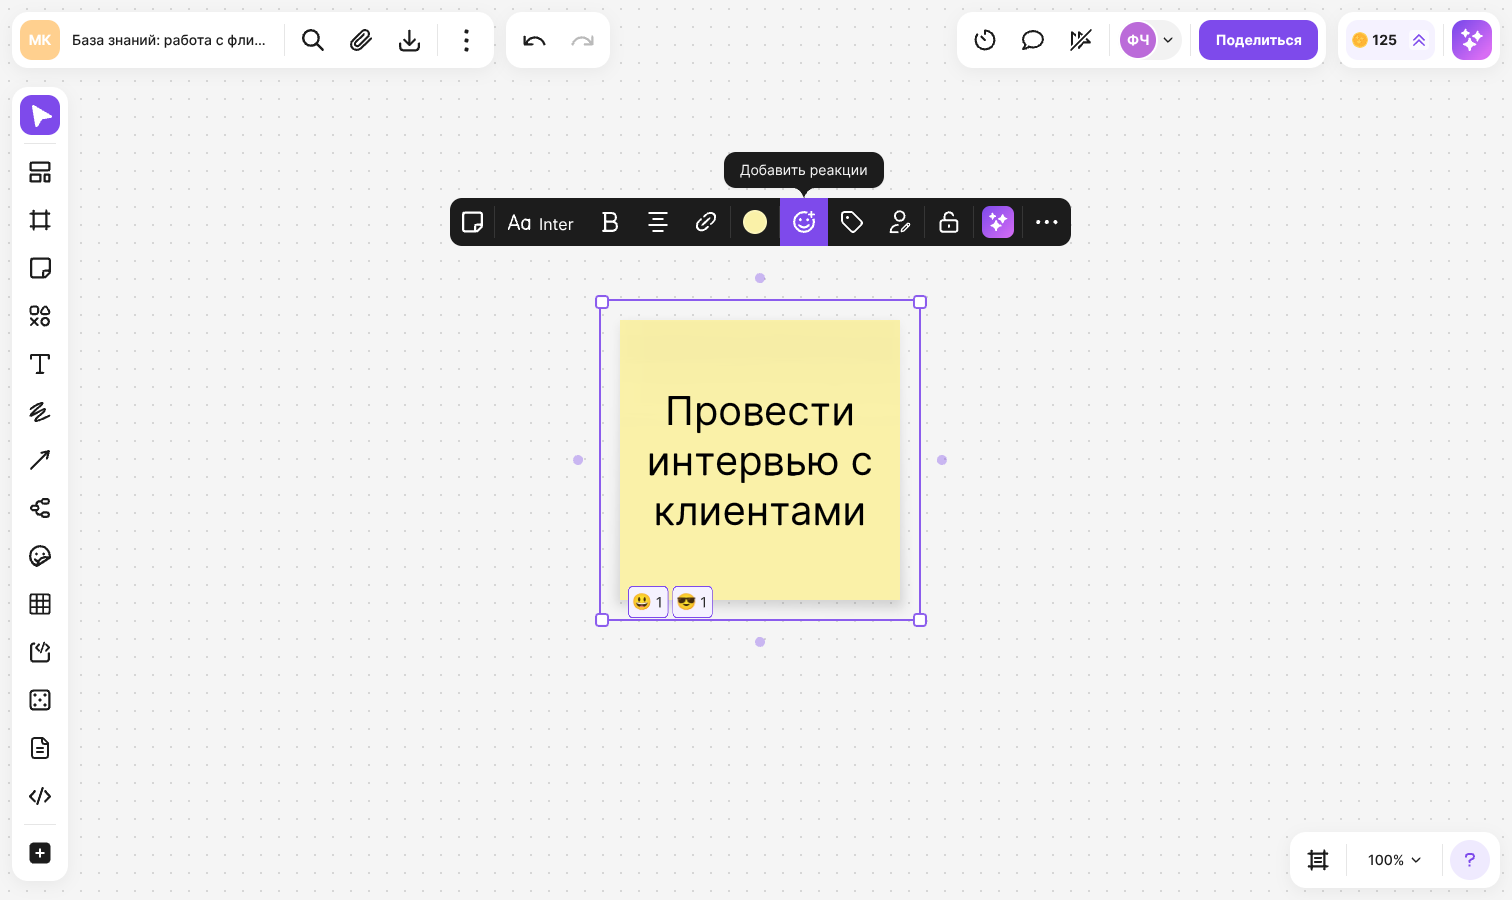This screenshot has height=900, width=1512.
Task: Change the sticky note type
Action: [x=473, y=222]
